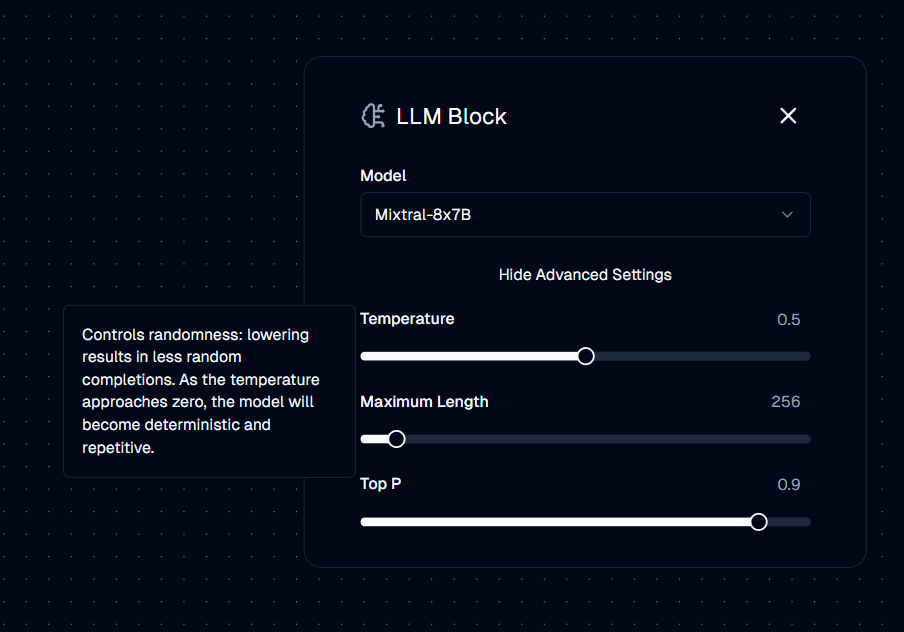Image resolution: width=904 pixels, height=632 pixels.
Task: Click Hide Advanced Settings
Action: click(x=585, y=274)
